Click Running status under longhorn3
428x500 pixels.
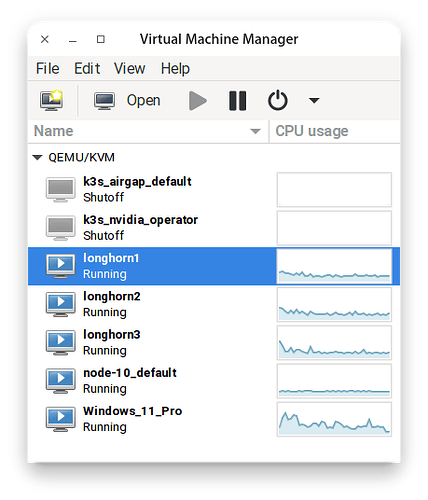pos(105,351)
